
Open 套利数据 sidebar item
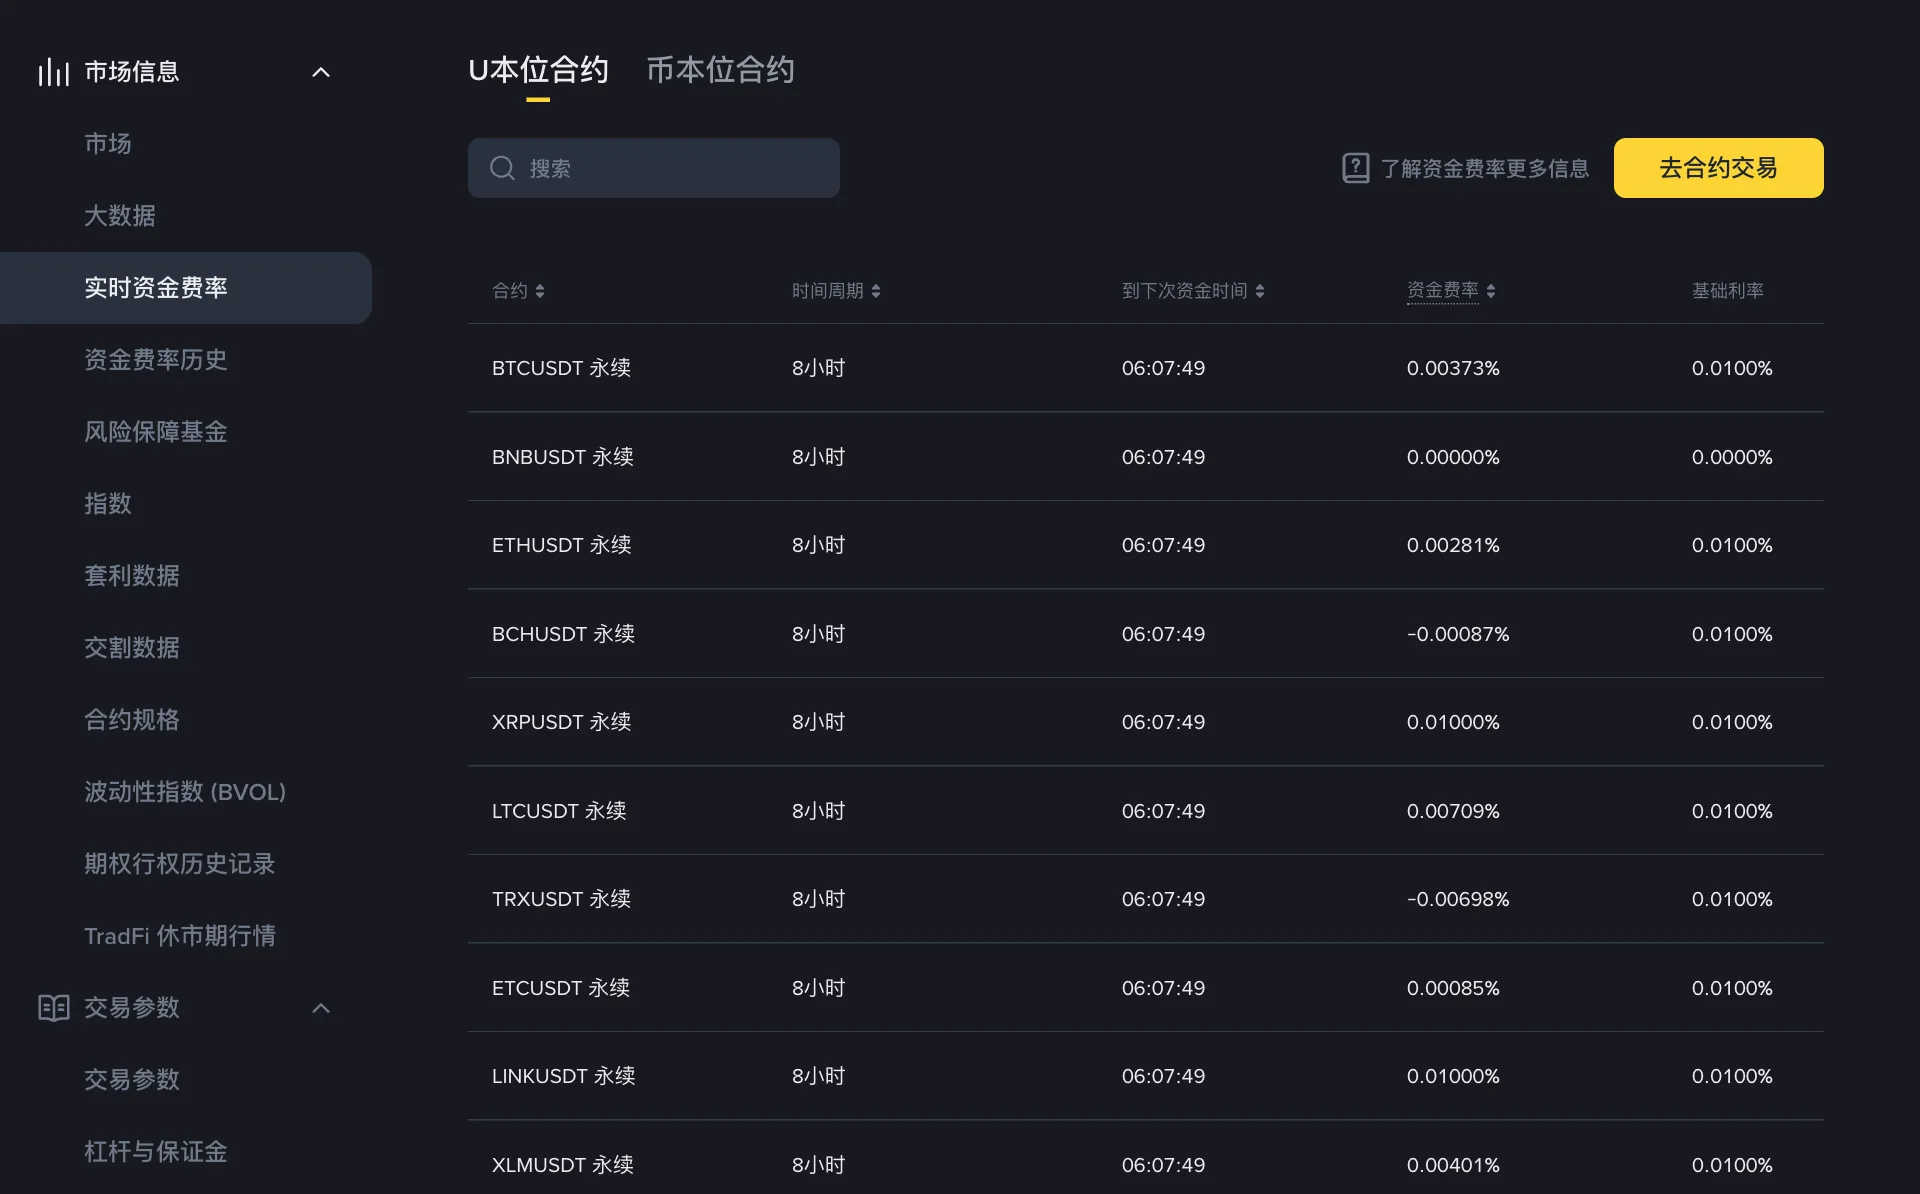pos(132,576)
